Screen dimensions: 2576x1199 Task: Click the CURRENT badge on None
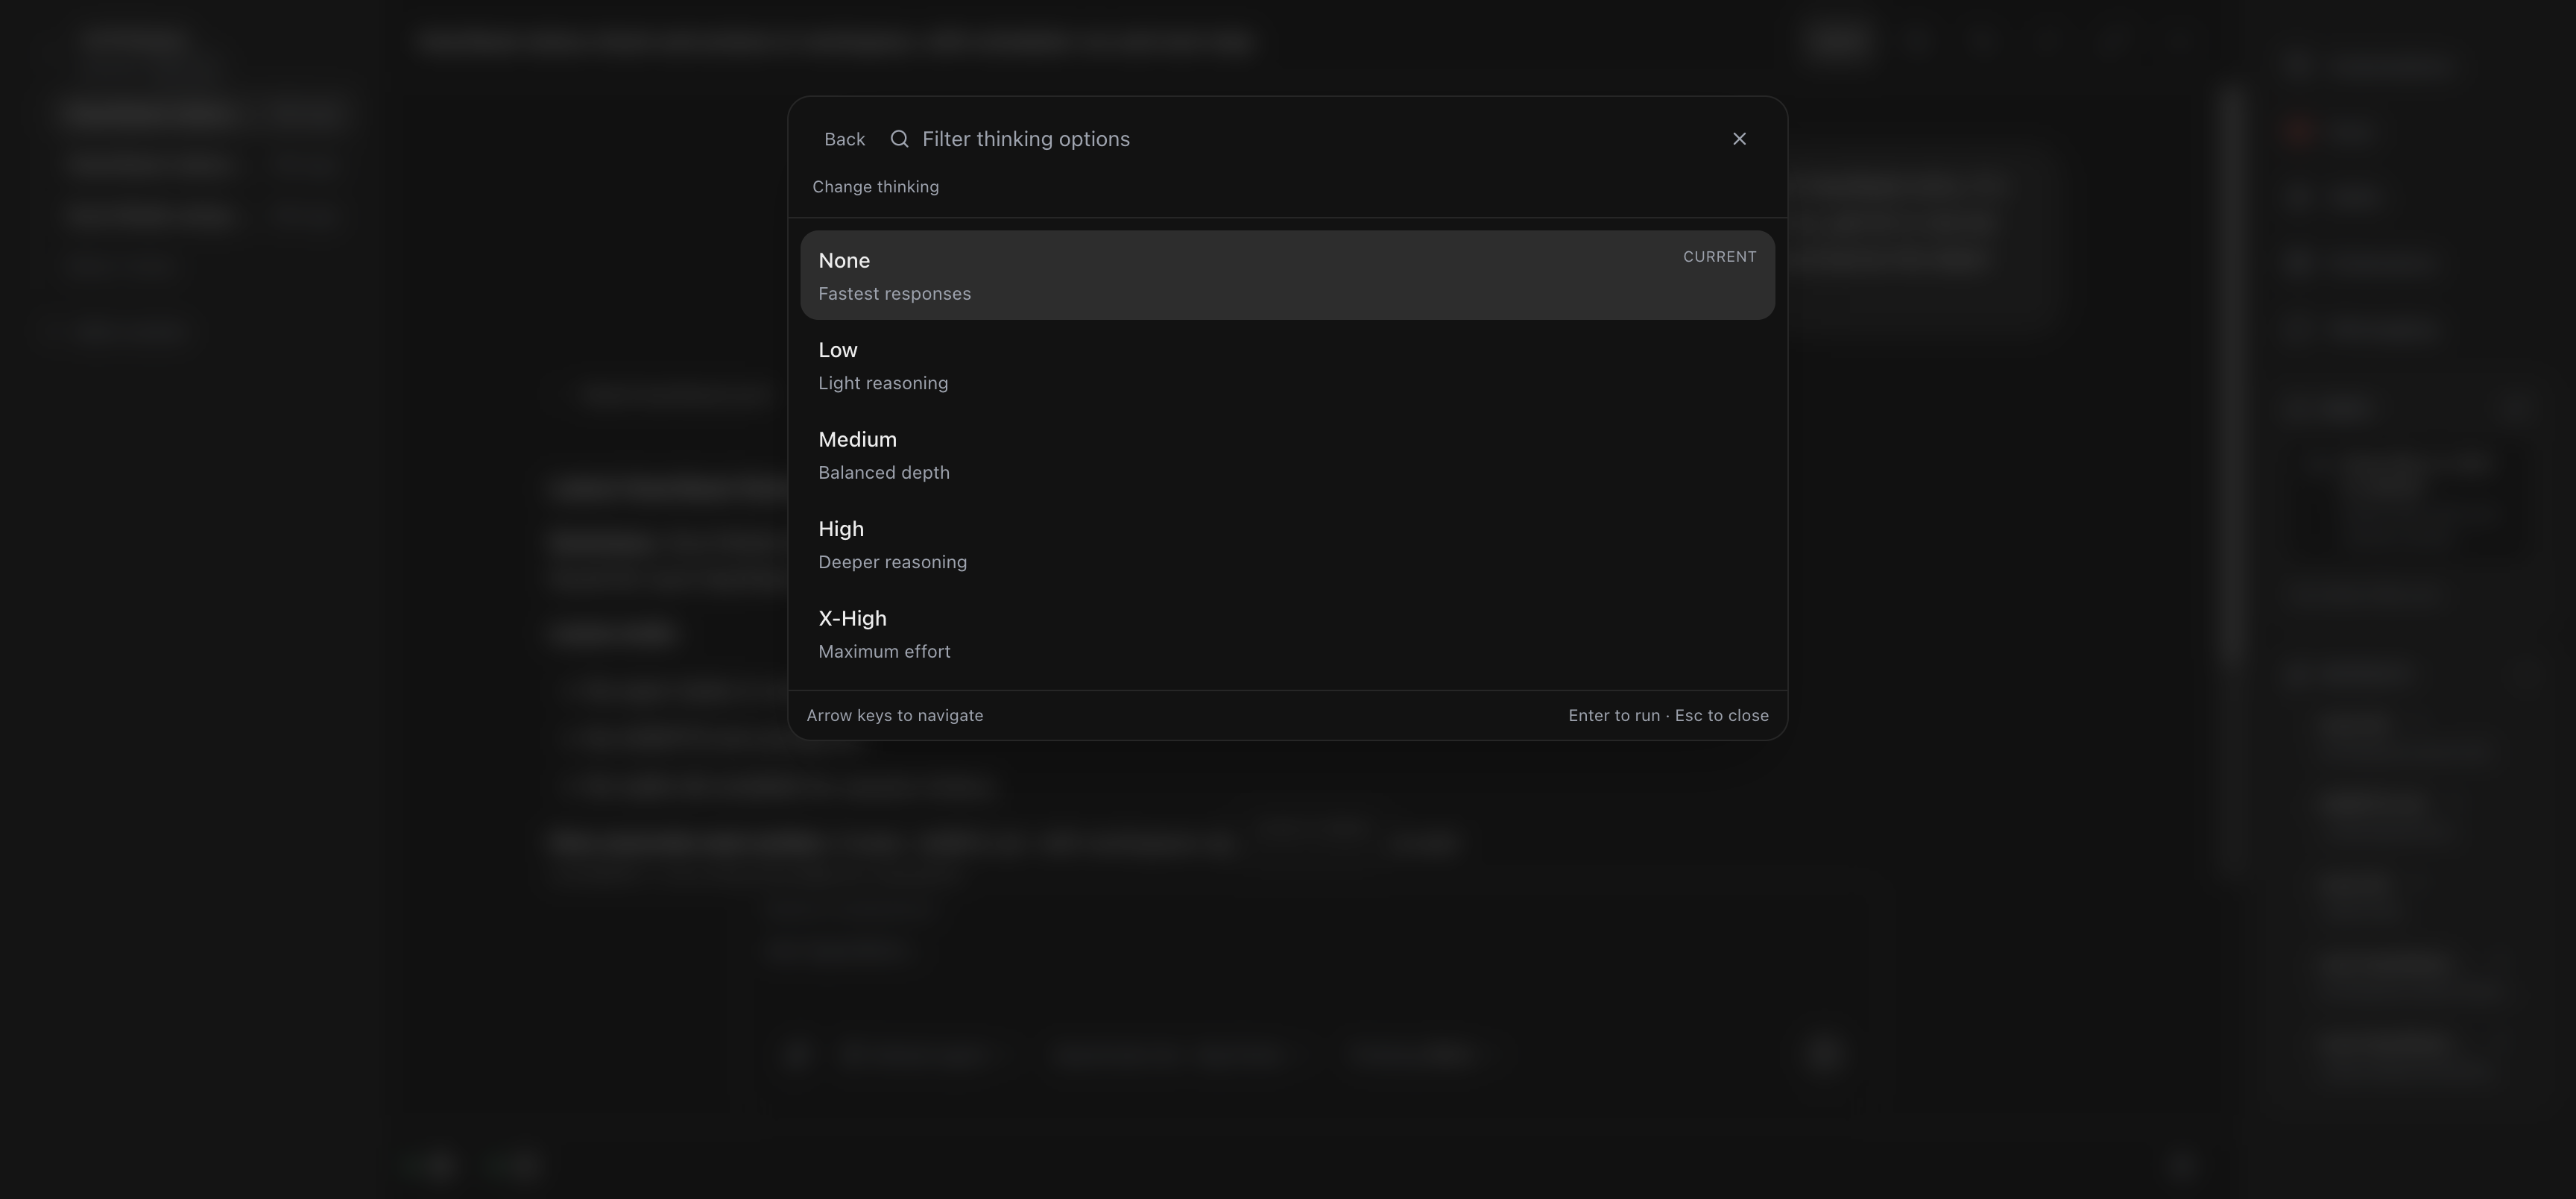(x=1719, y=257)
